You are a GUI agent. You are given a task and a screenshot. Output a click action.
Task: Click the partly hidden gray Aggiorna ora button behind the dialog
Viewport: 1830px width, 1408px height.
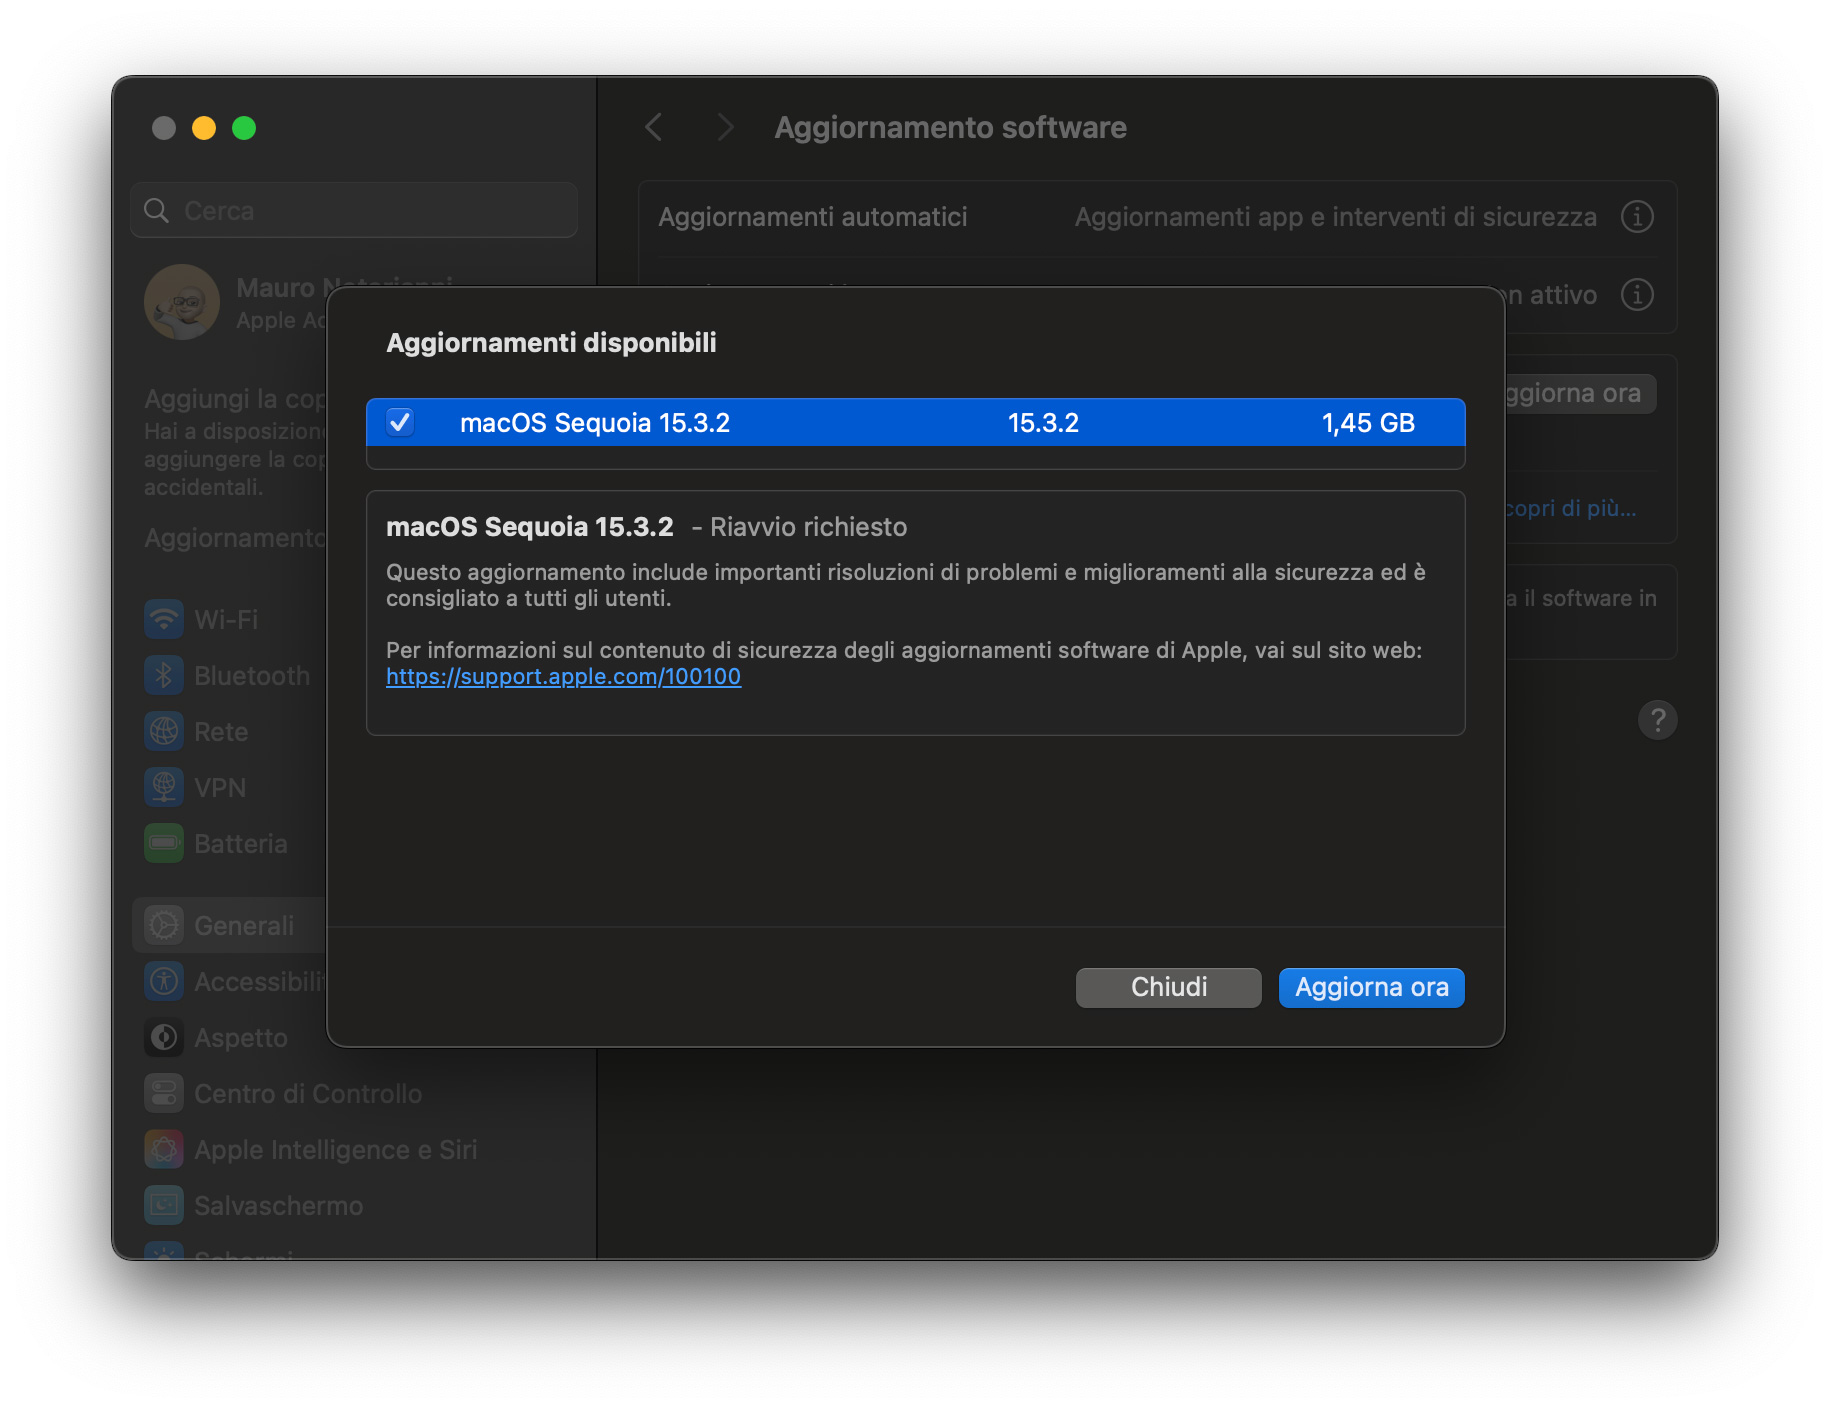click(x=1580, y=393)
